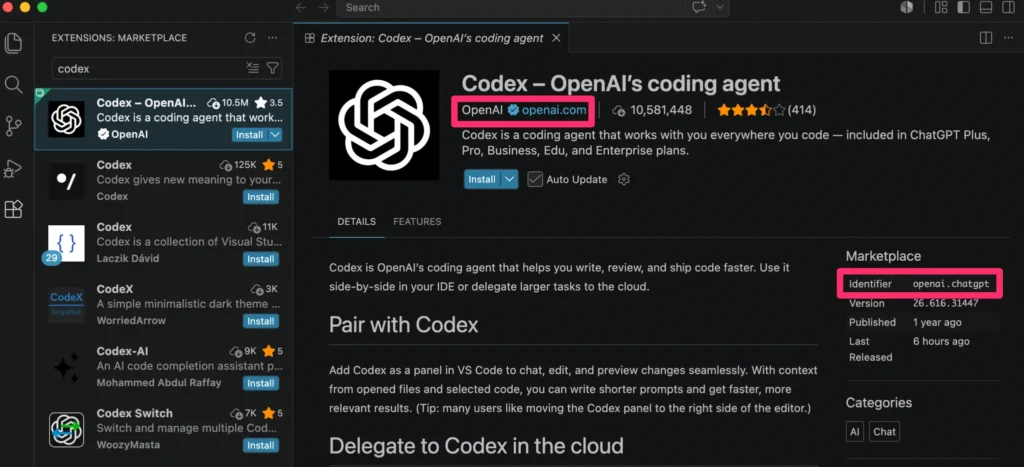Select the CodeX theme list row

point(163,306)
